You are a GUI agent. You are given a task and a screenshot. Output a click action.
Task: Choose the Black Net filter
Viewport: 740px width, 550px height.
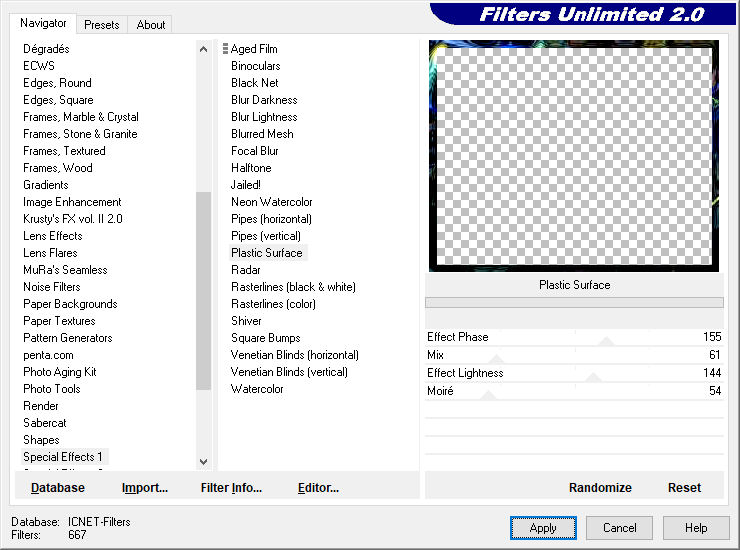coord(254,83)
